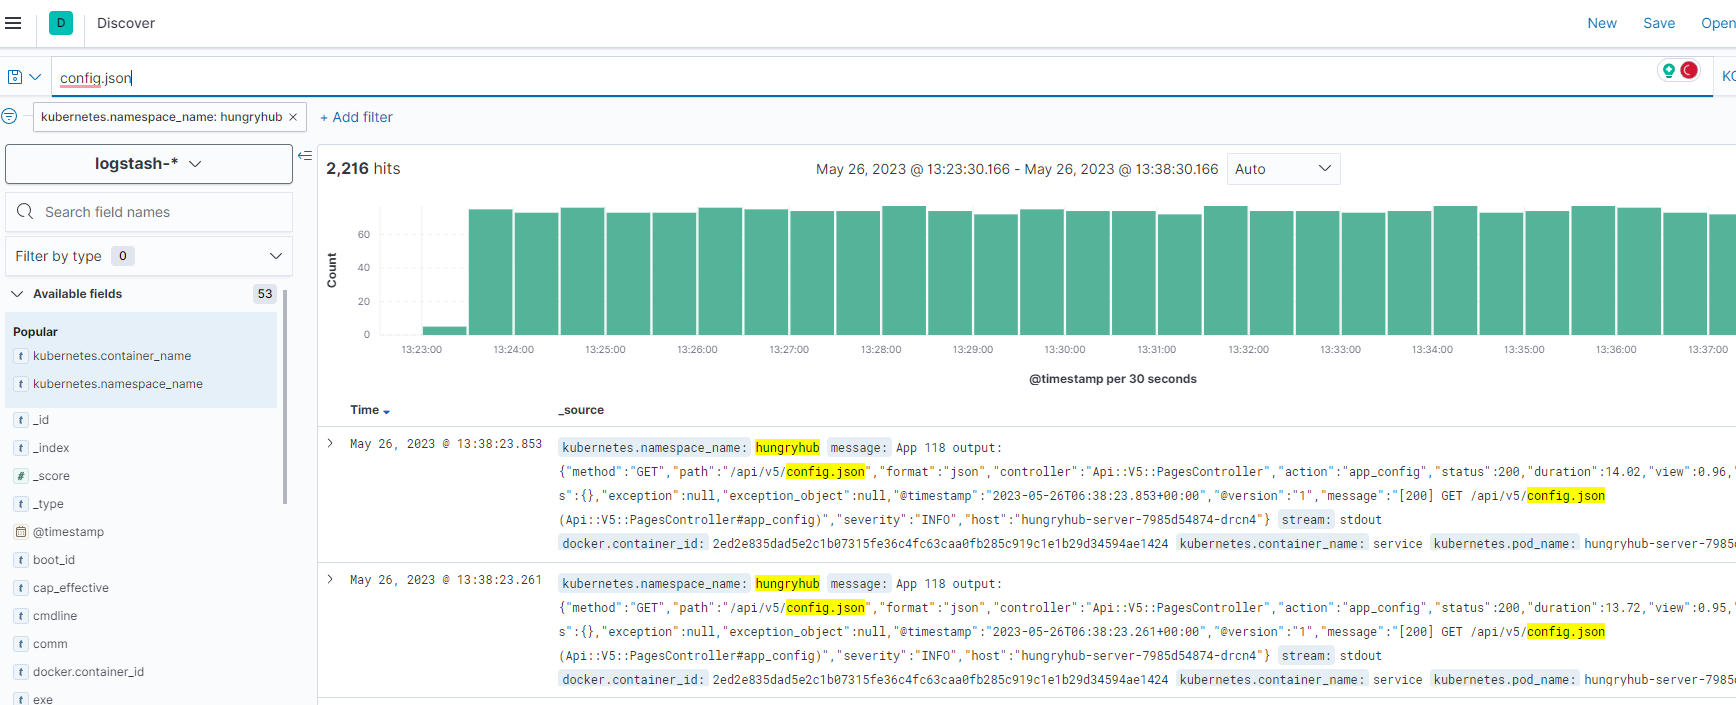
Task: Open the Auto interval dropdown
Action: tap(1283, 169)
